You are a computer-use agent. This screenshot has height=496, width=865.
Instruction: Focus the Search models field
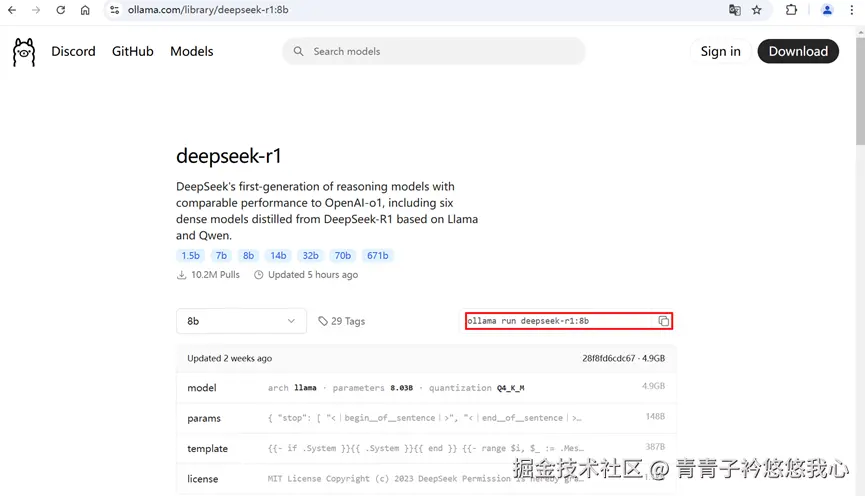coord(434,51)
